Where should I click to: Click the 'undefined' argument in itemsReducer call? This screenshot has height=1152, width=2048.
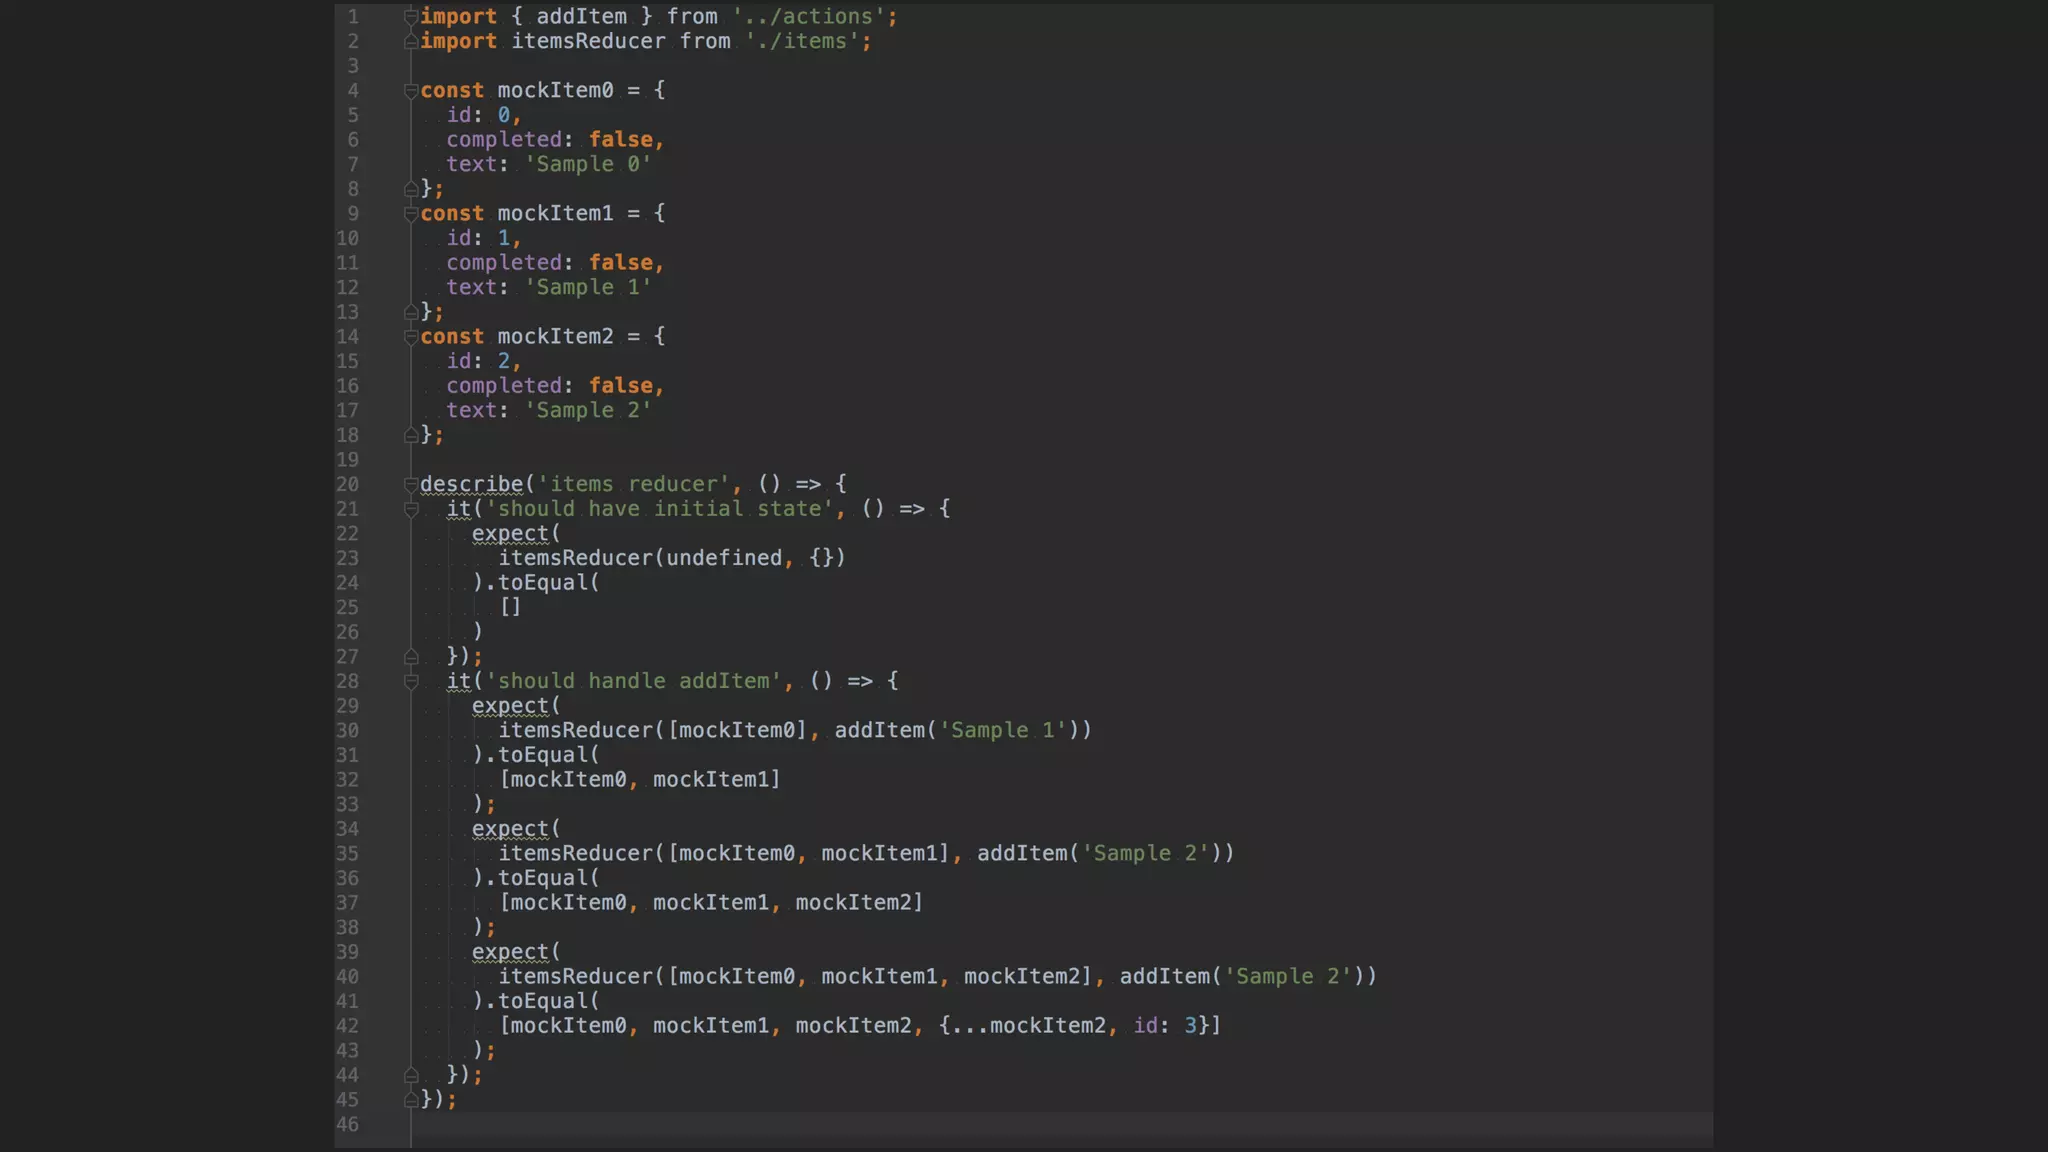724,558
